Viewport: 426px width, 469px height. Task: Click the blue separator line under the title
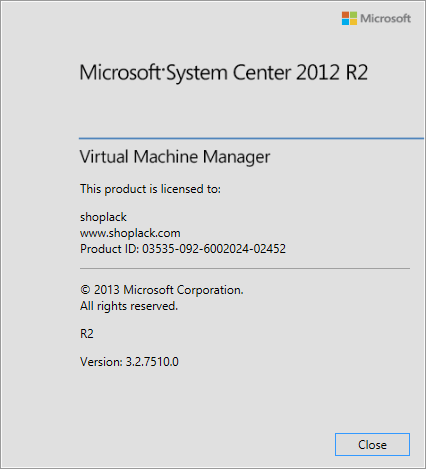coord(251,138)
